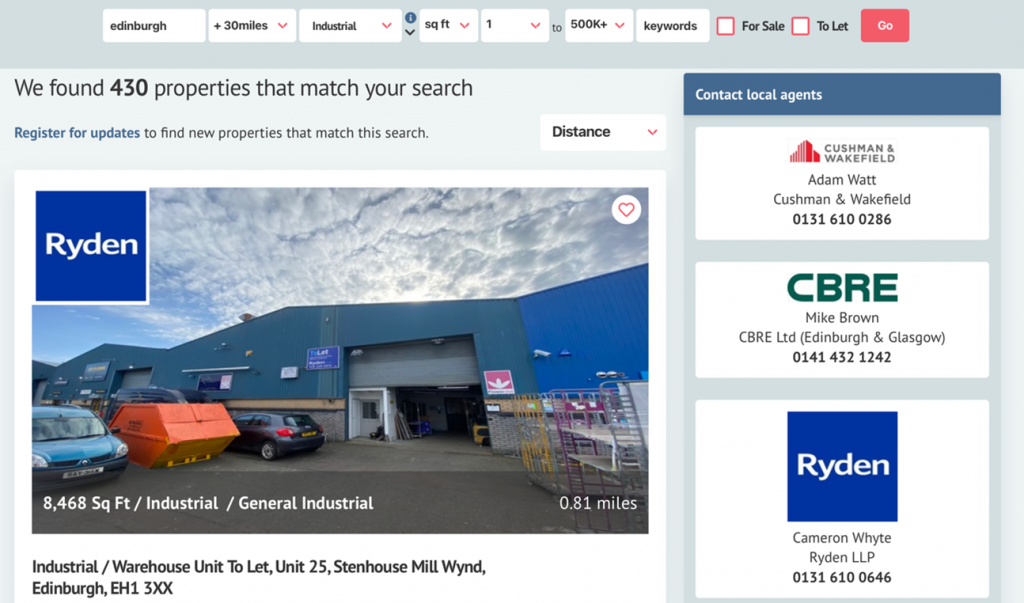Click the Contact local agents header
1024x603 pixels.
pos(842,95)
